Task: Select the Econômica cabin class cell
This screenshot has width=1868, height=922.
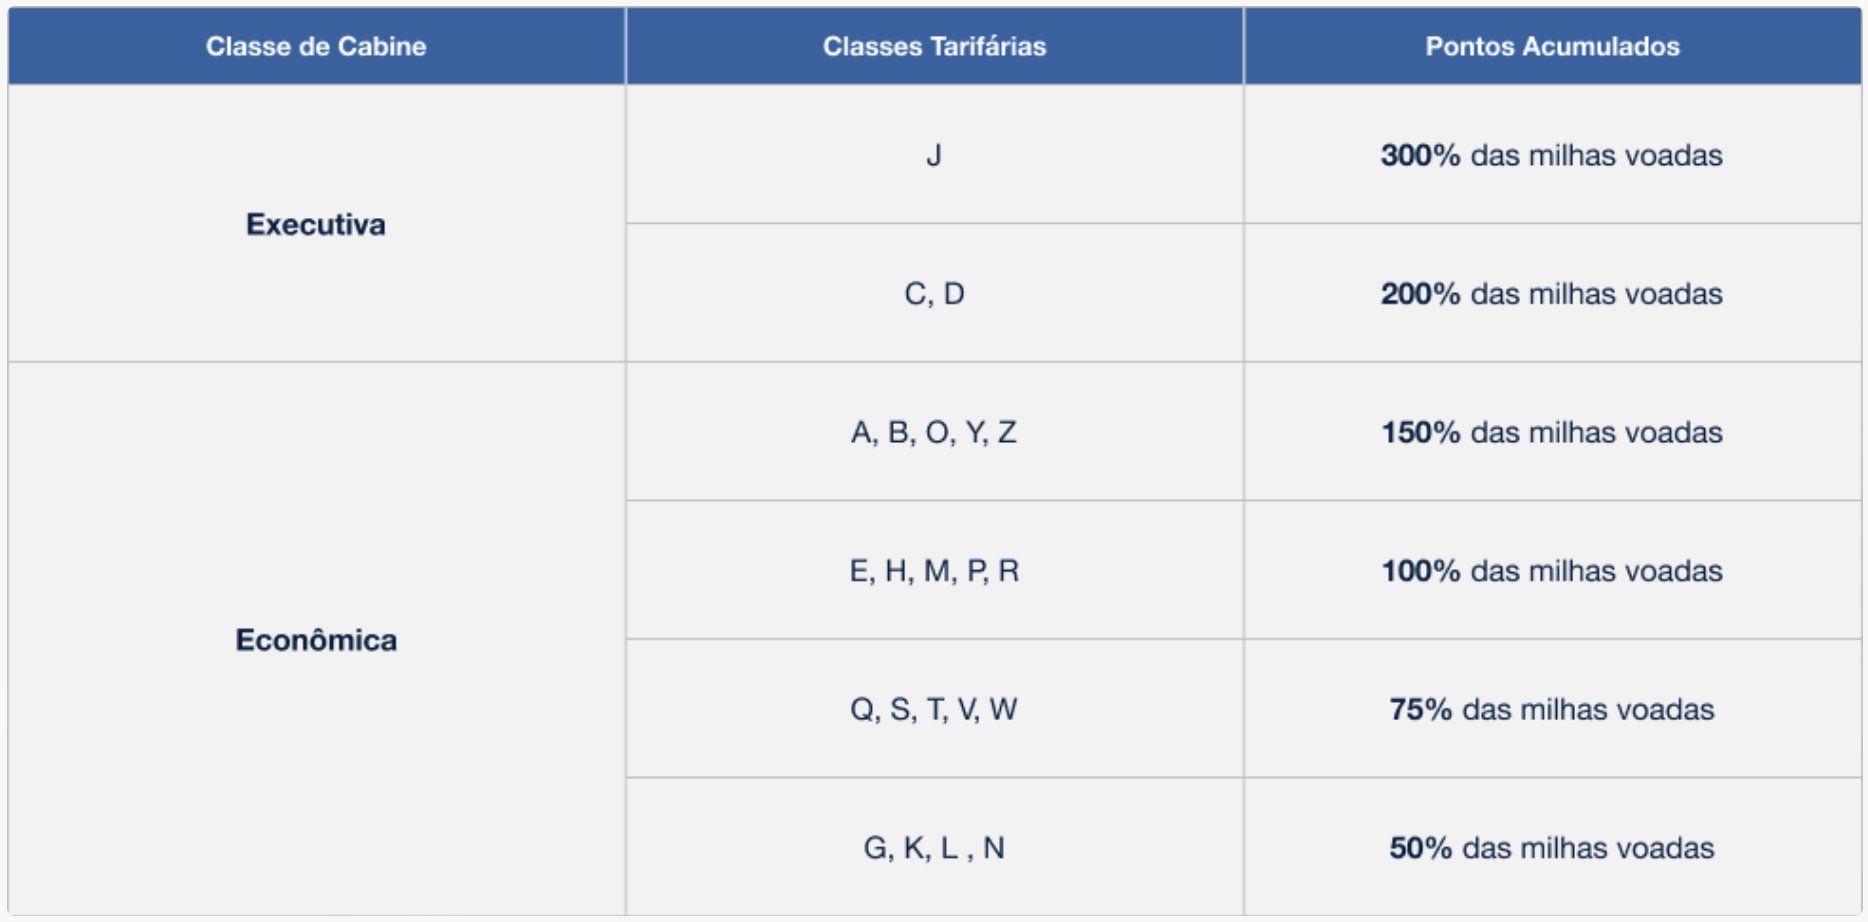Action: coord(316,640)
